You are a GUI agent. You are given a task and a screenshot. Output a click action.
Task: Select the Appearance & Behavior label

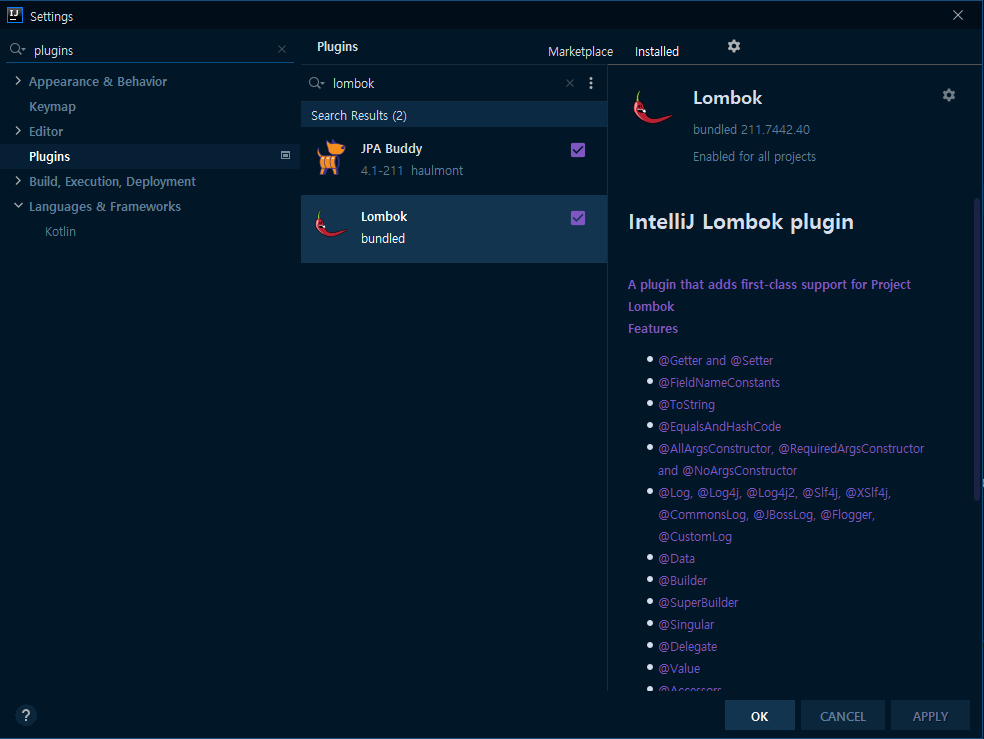(98, 82)
